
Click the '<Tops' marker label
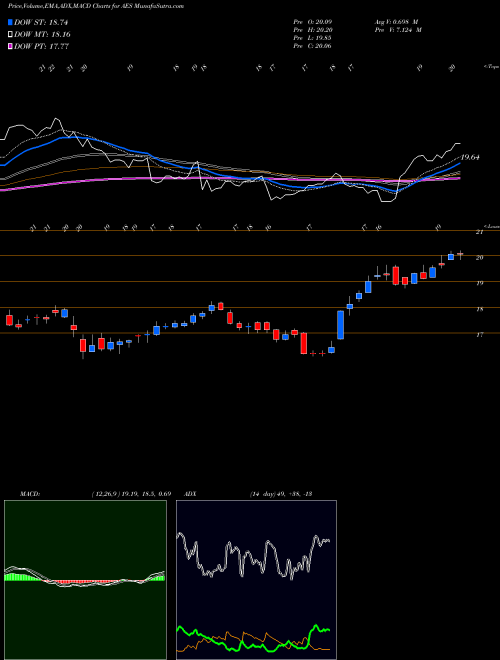[x=491, y=67]
